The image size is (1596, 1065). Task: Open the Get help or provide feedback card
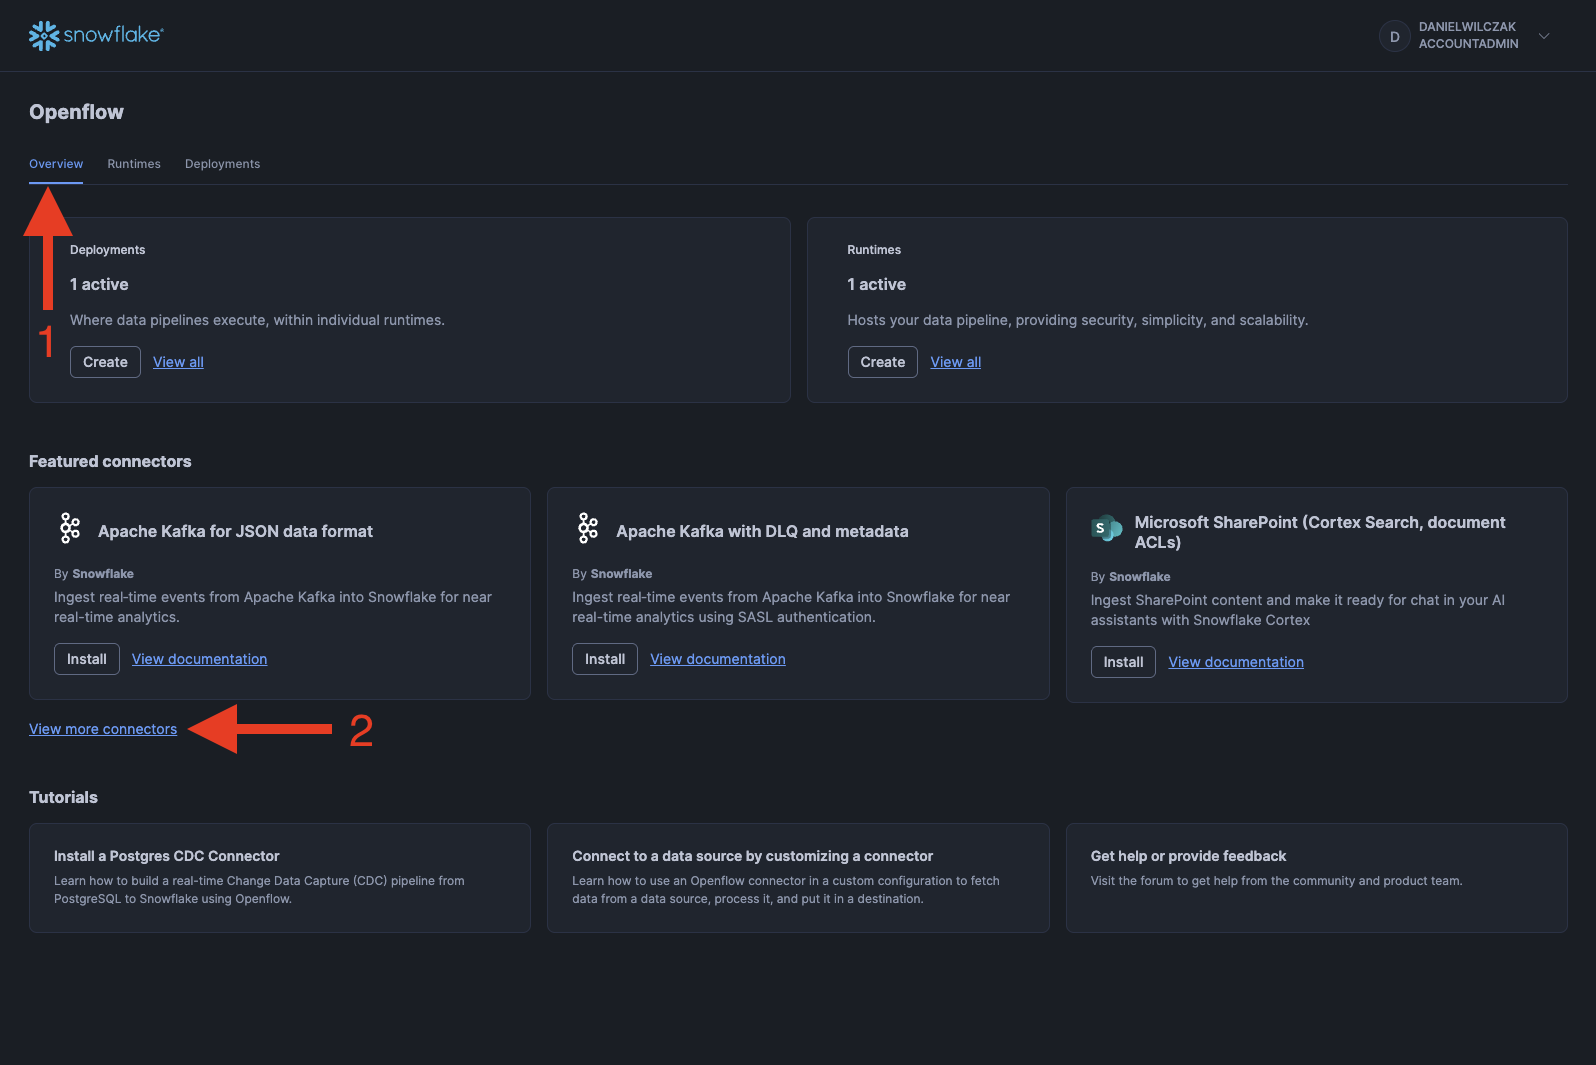pyautogui.click(x=1316, y=877)
